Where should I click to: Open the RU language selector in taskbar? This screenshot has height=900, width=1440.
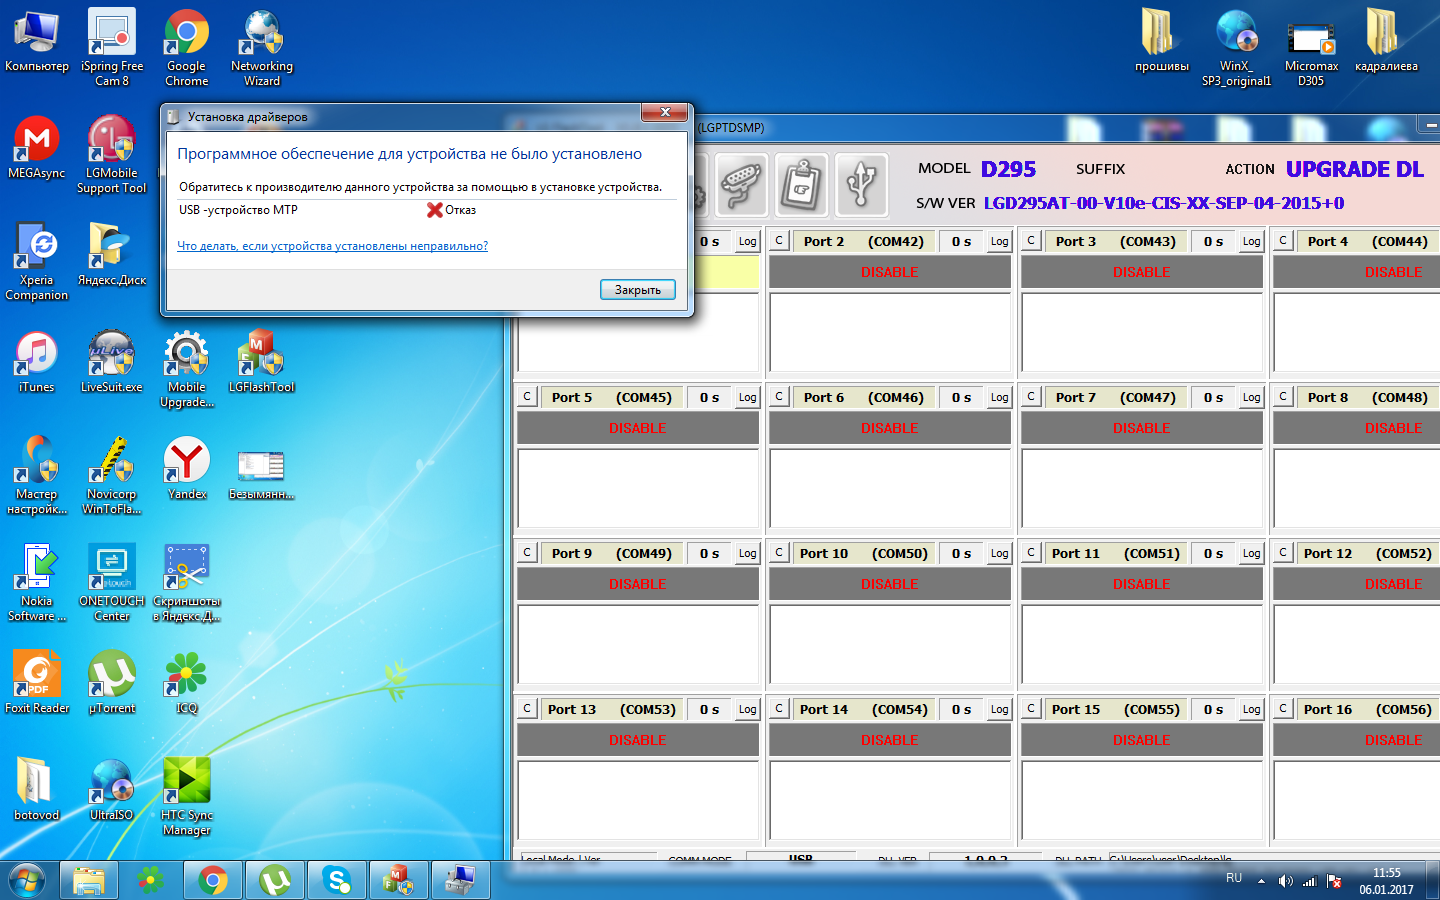click(x=1234, y=879)
